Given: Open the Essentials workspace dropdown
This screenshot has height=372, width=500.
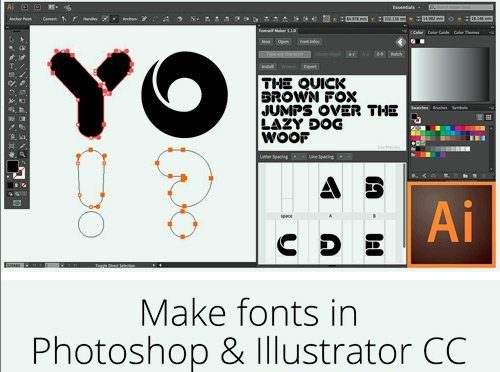Looking at the screenshot, I should 406,7.
